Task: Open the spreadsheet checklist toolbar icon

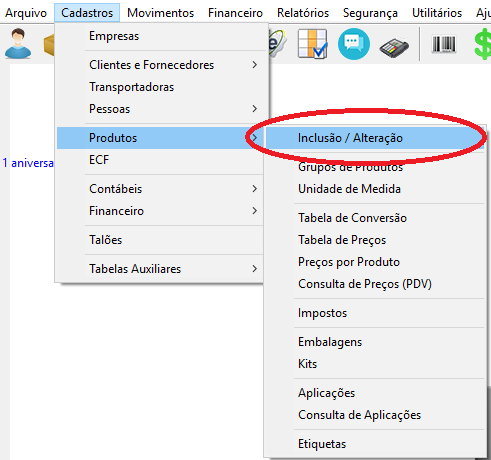Action: 312,44
